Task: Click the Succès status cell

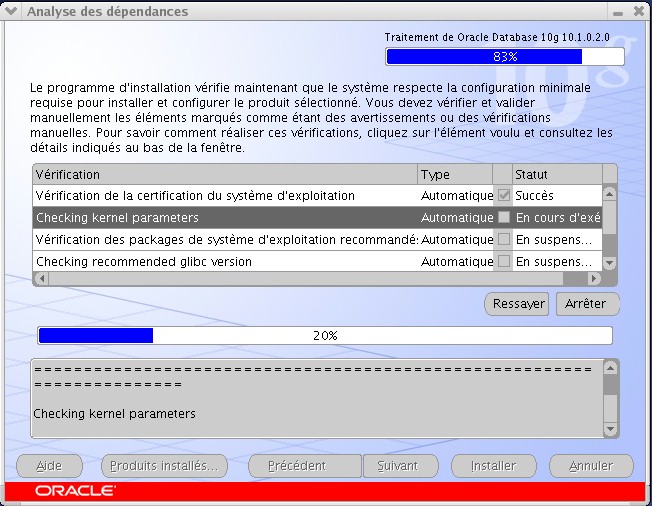Action: click(557, 195)
